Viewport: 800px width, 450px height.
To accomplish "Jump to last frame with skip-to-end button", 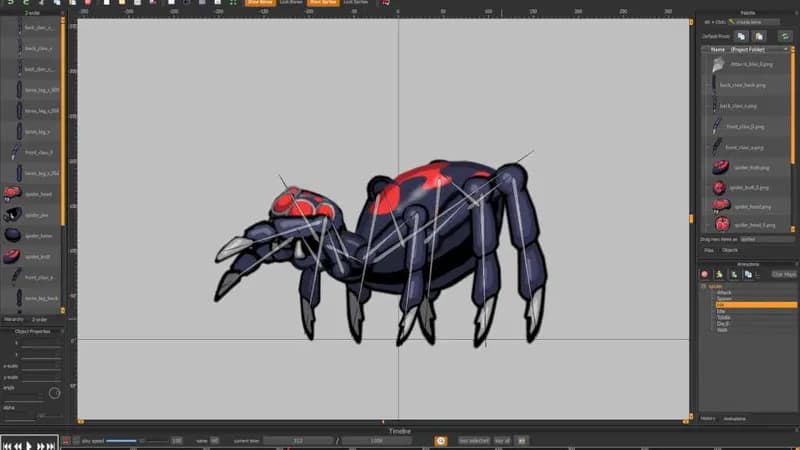I will [51, 446].
